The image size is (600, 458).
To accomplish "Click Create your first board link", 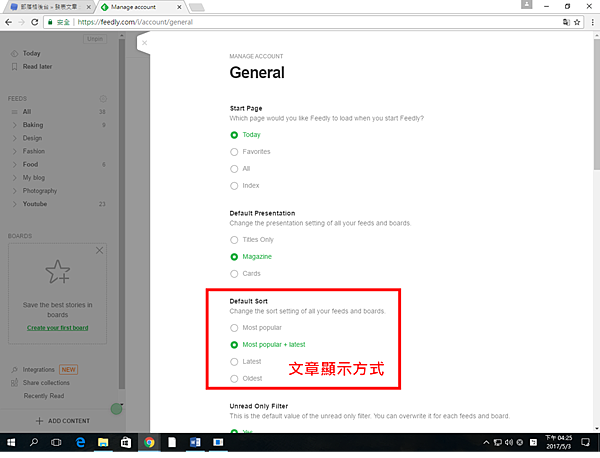I will click(x=58, y=328).
